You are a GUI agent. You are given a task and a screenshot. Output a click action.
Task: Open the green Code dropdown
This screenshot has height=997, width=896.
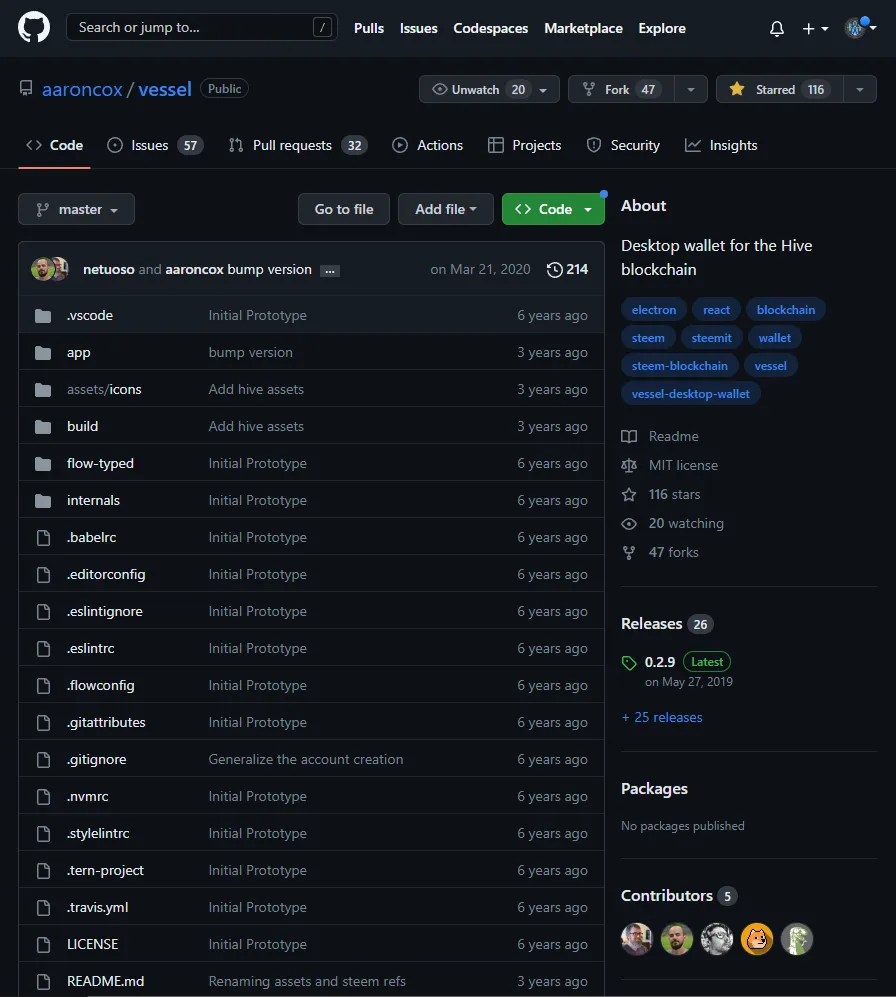pos(553,209)
